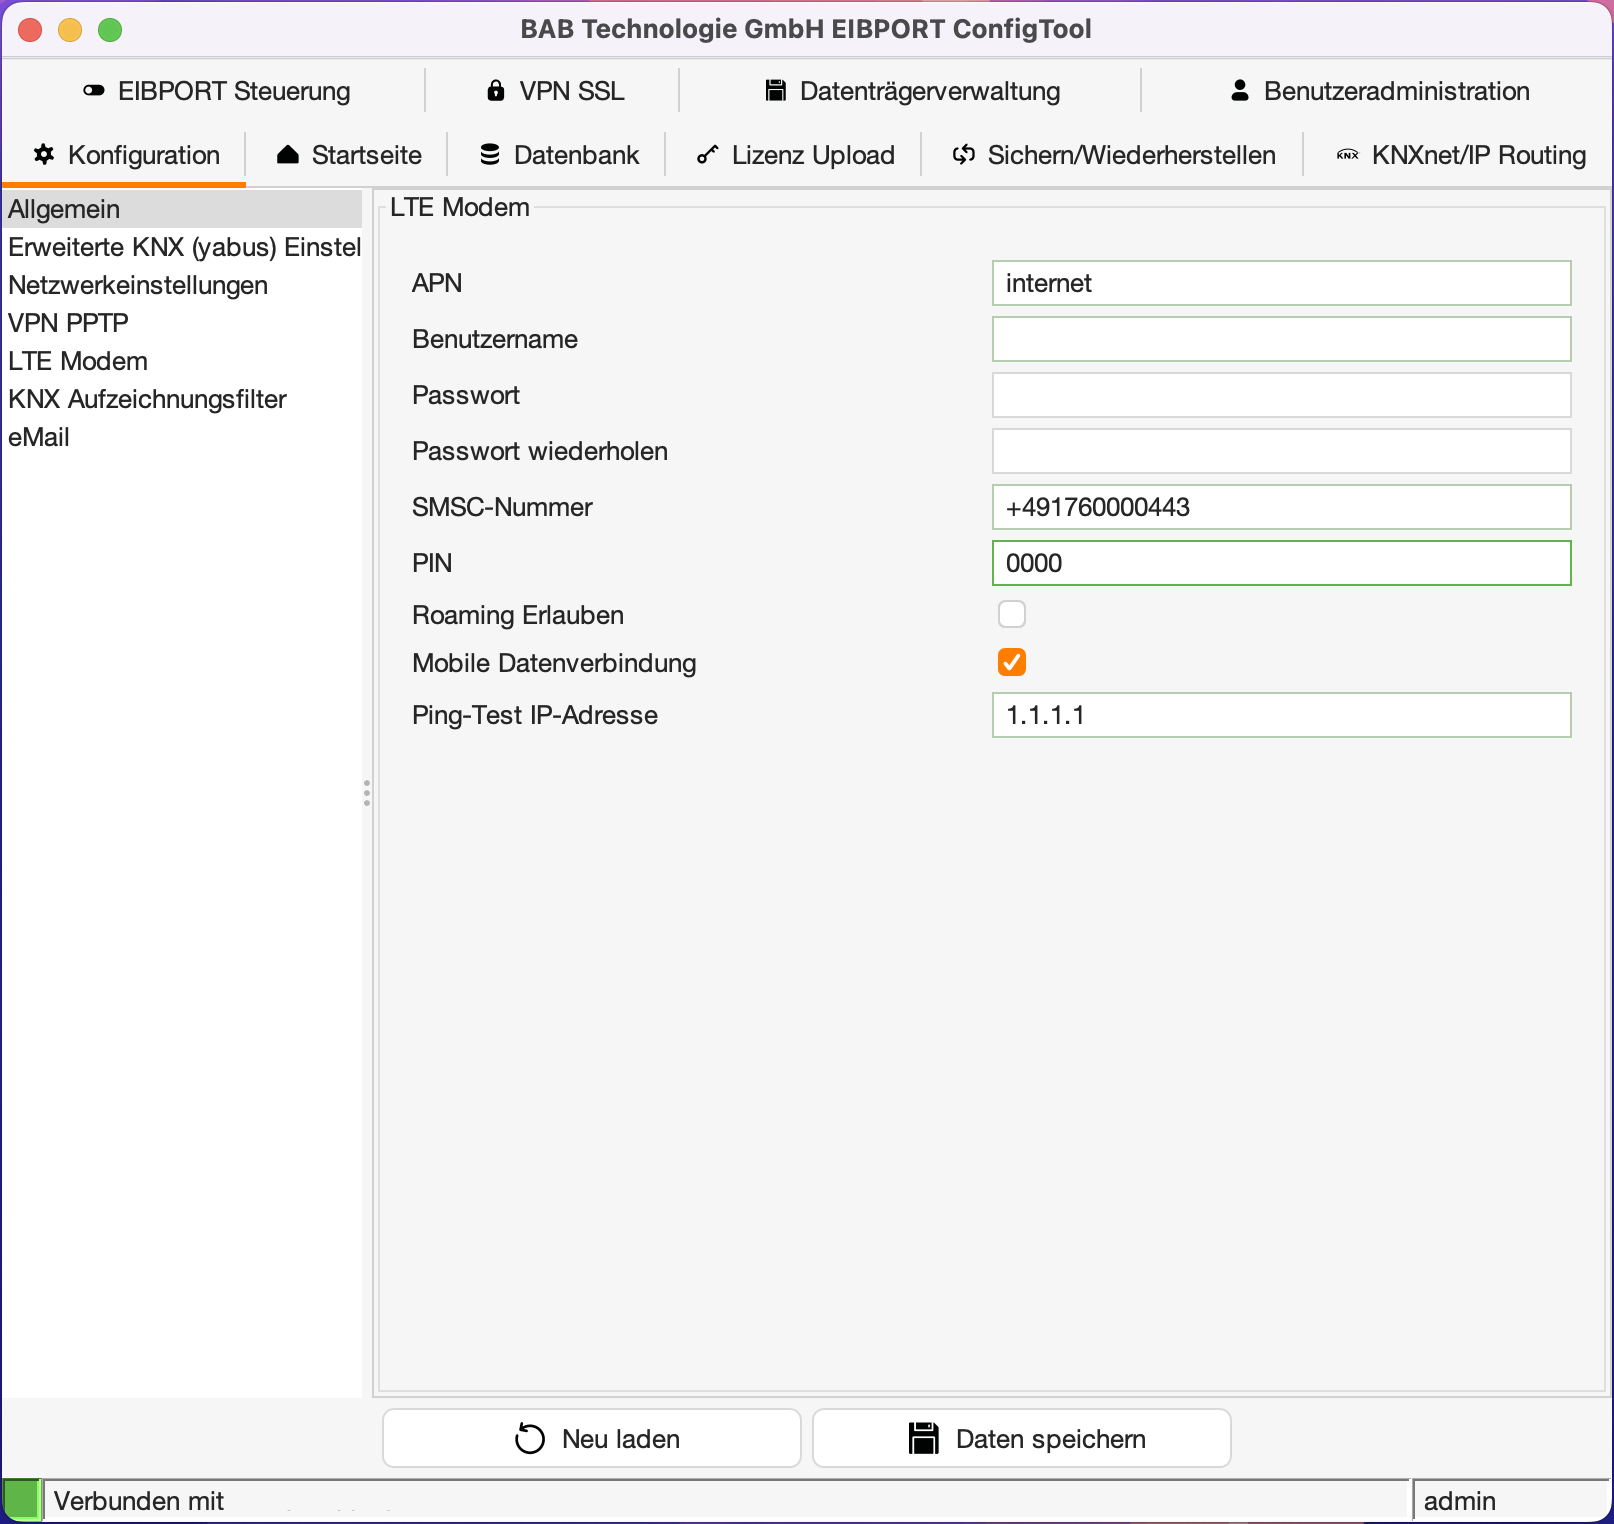Click the database icon for Datenbank
This screenshot has height=1524, width=1614.
490,155
